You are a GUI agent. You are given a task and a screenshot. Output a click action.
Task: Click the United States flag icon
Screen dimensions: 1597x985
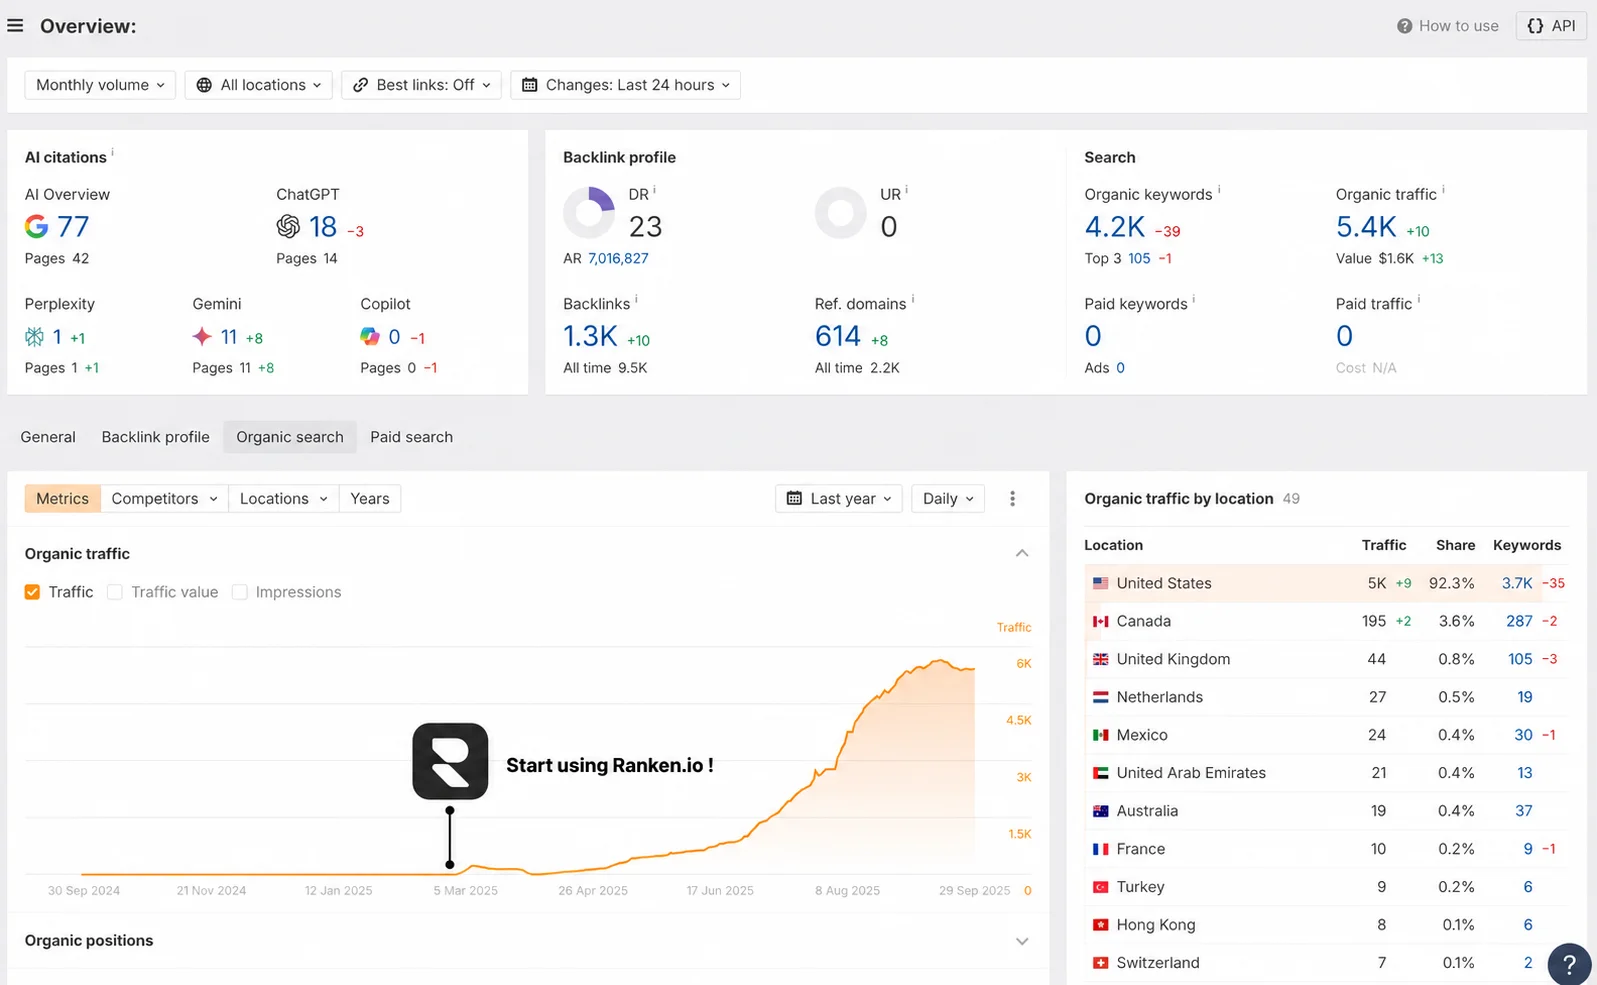[x=1100, y=583]
